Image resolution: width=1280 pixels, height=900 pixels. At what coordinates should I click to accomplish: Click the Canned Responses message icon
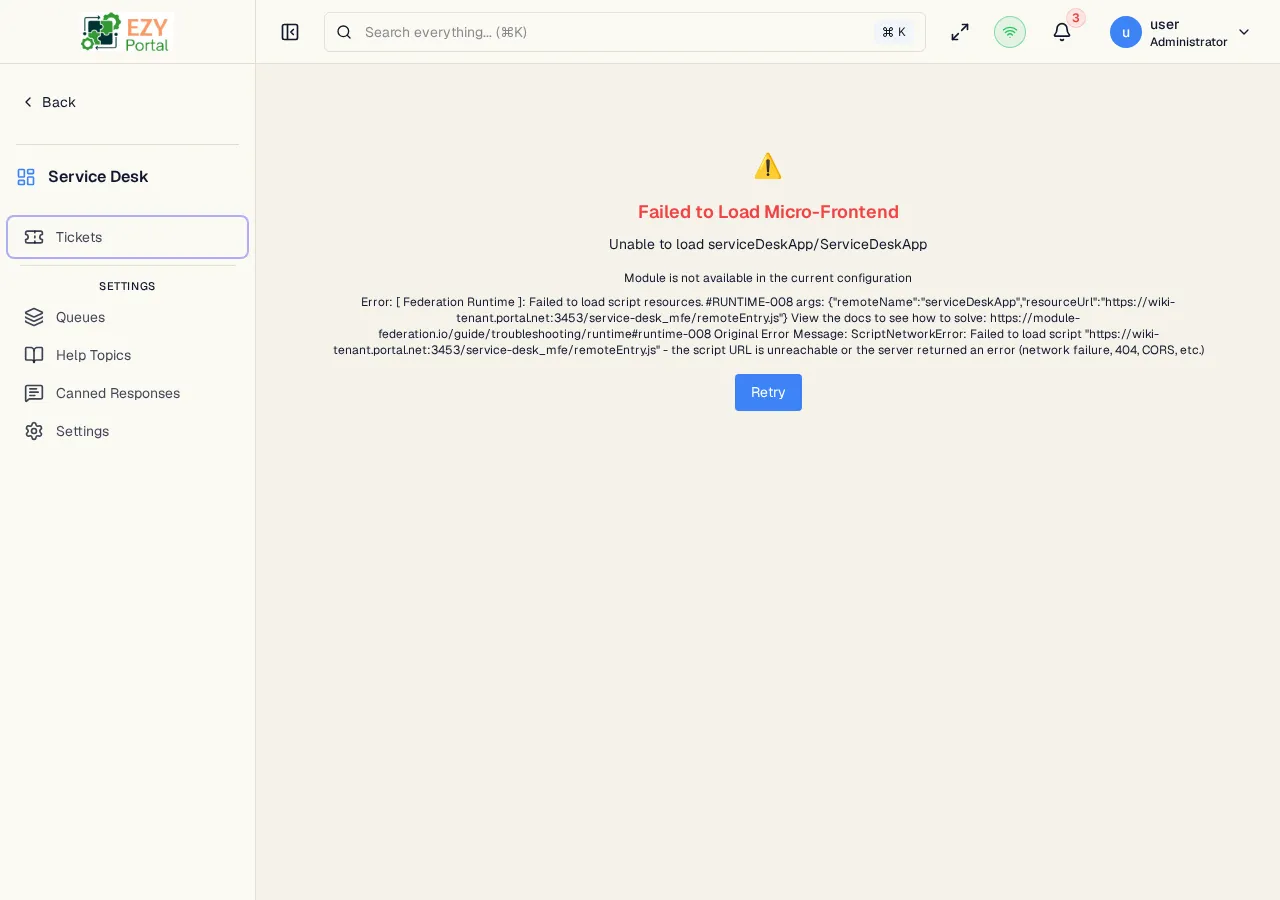pos(34,393)
